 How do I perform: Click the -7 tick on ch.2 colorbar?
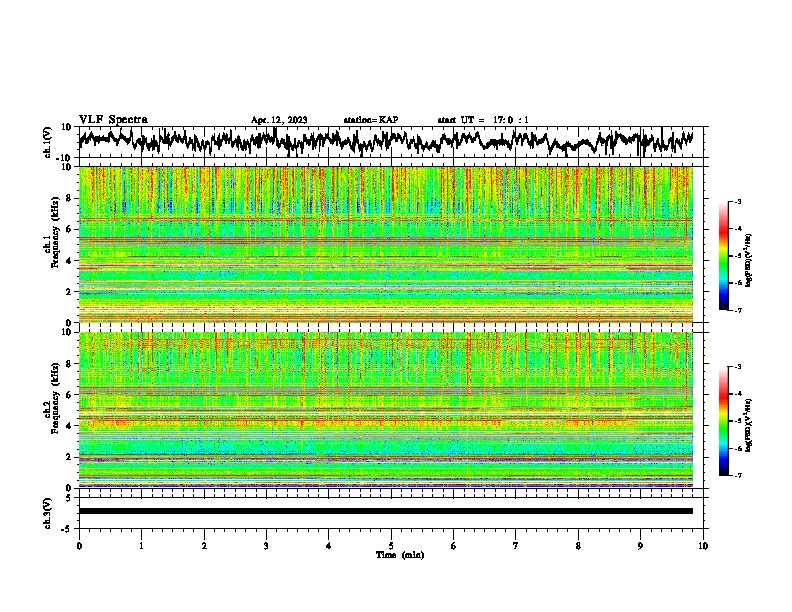pos(738,476)
